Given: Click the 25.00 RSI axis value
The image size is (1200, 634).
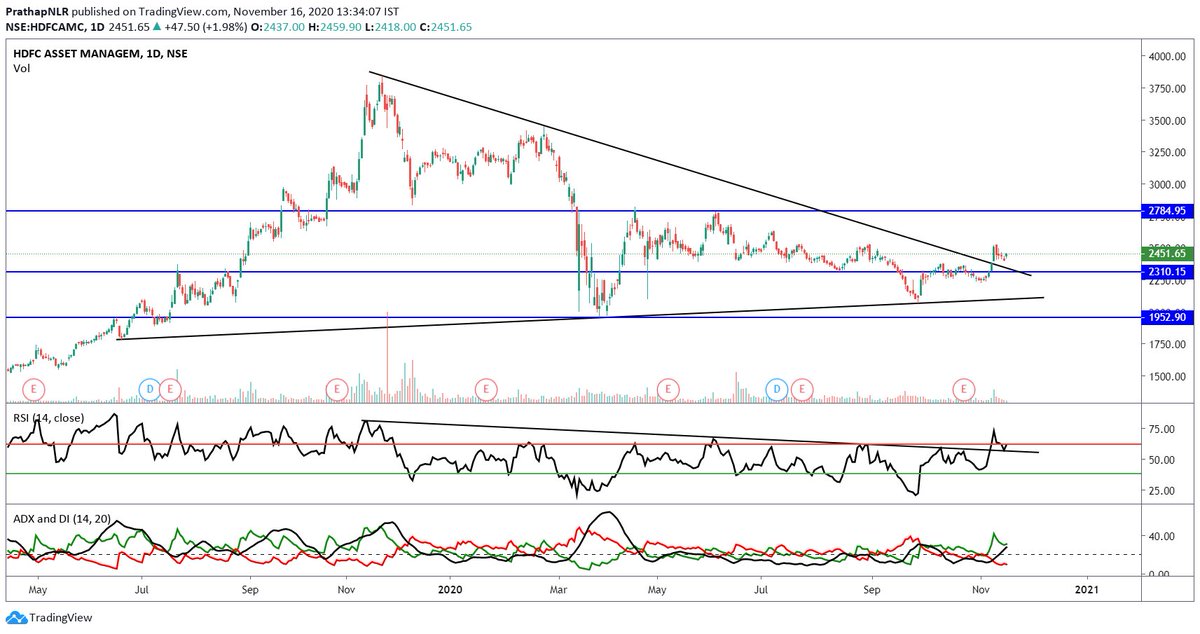Looking at the screenshot, I should pyautogui.click(x=1164, y=491).
